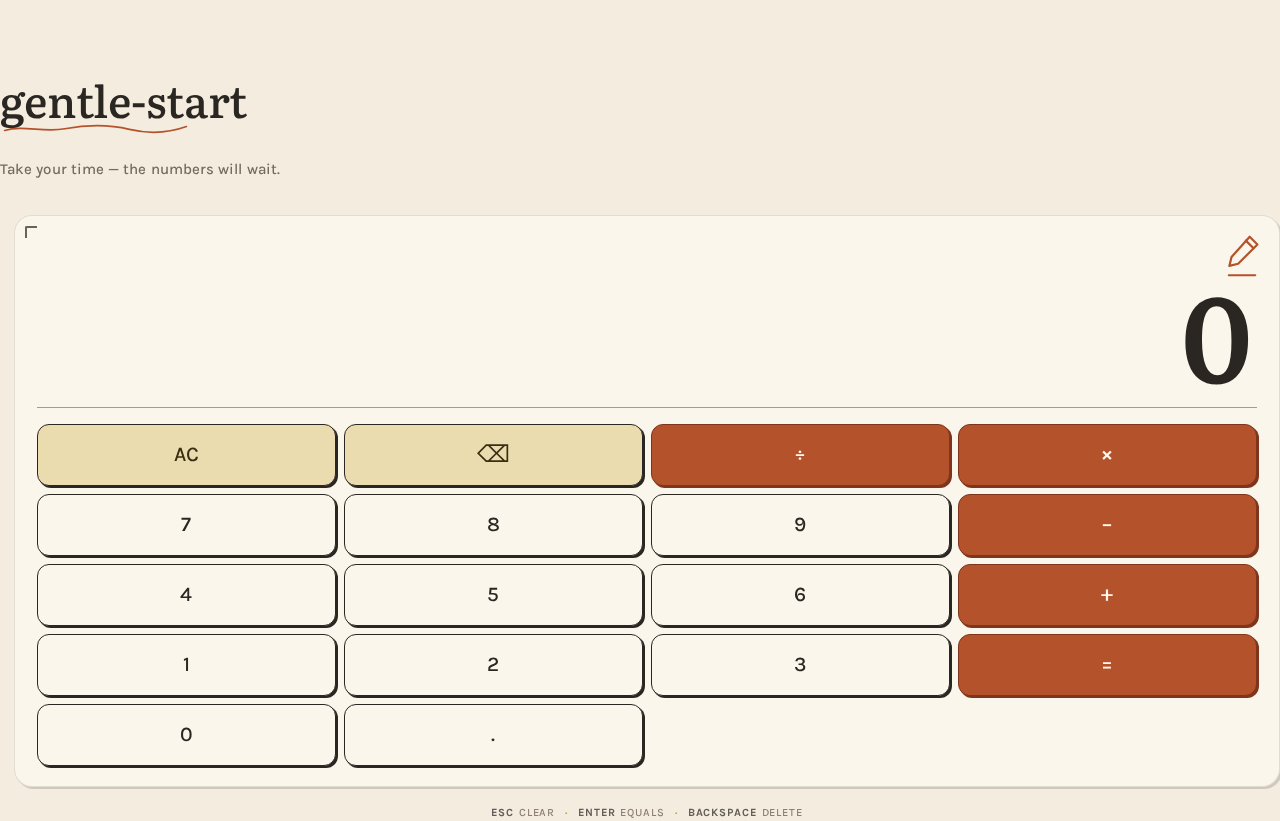Tap digit 4

coord(186,594)
